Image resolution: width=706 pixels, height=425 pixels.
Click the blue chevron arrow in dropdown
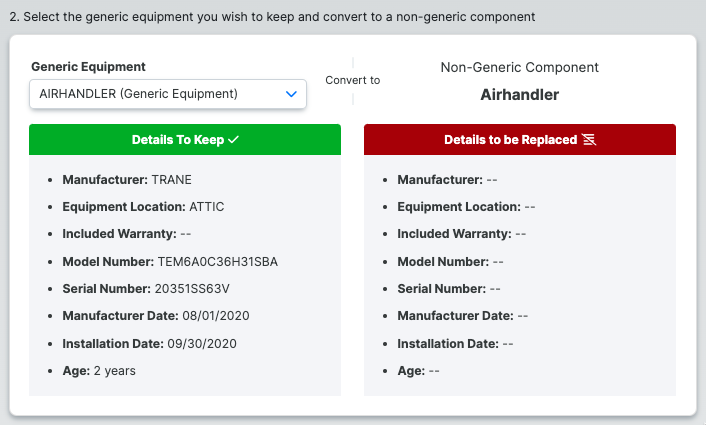(x=291, y=94)
